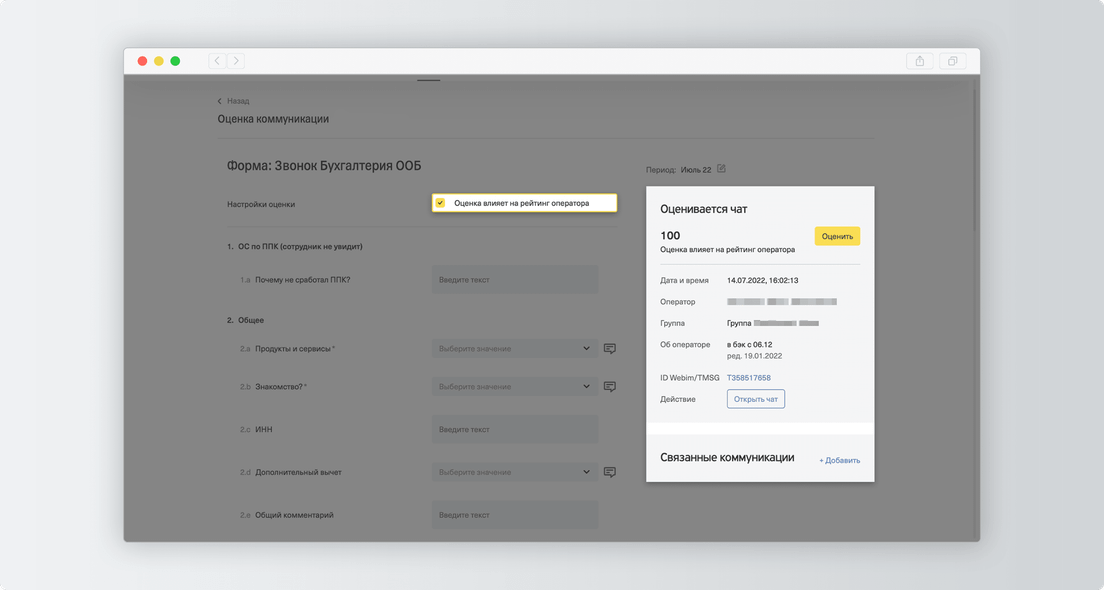Click the Форма: Звонок Бухгалтерия ООБ heading
Screen dimensions: 1104x590
(x=324, y=166)
